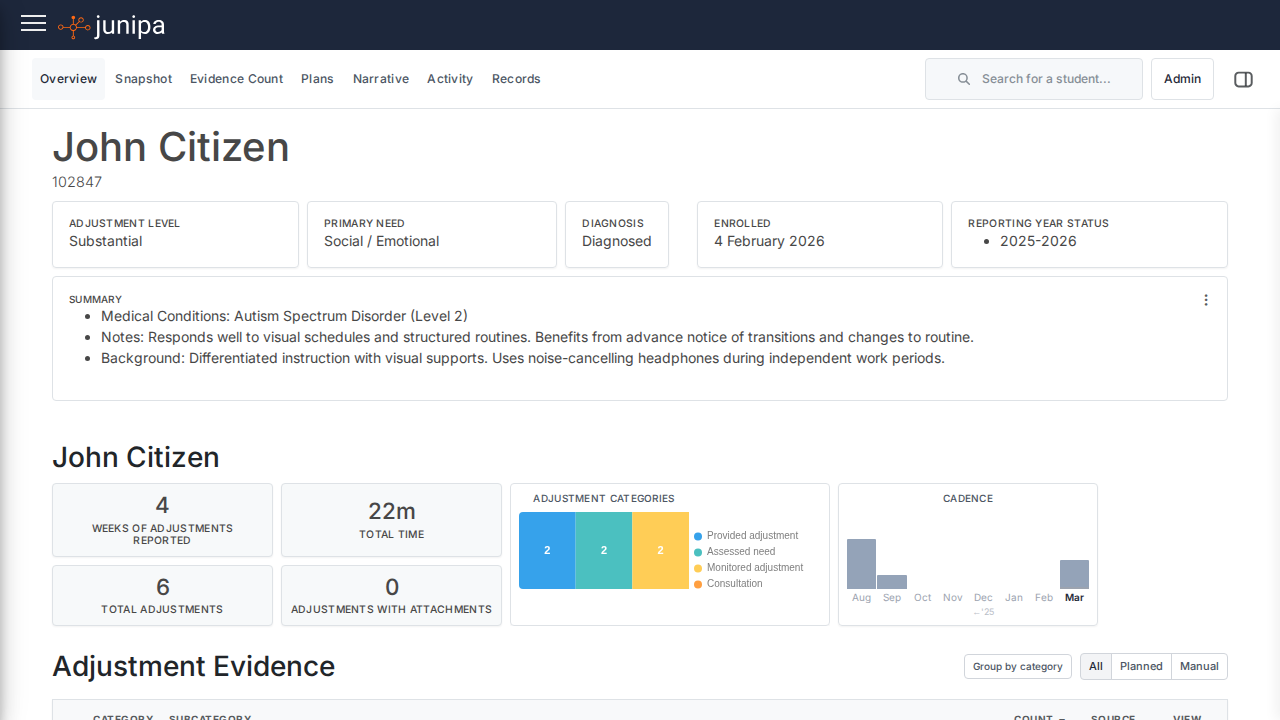This screenshot has height=720, width=1280.
Task: Open the summary card three-dot menu
Action: [1206, 299]
